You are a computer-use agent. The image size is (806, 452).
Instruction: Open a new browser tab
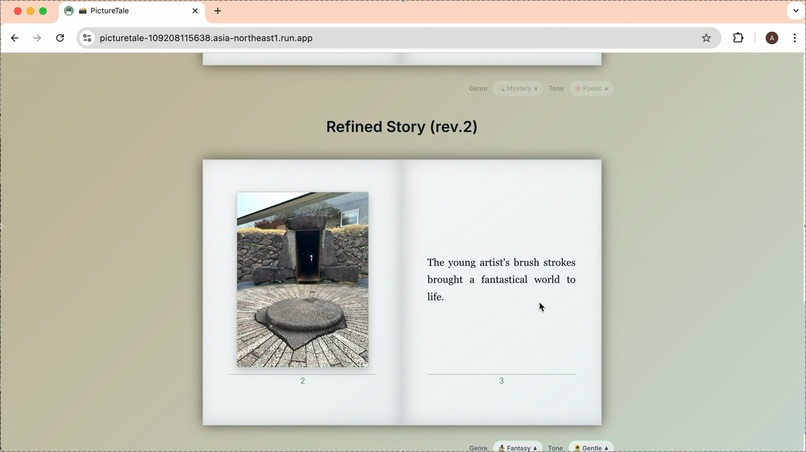218,11
